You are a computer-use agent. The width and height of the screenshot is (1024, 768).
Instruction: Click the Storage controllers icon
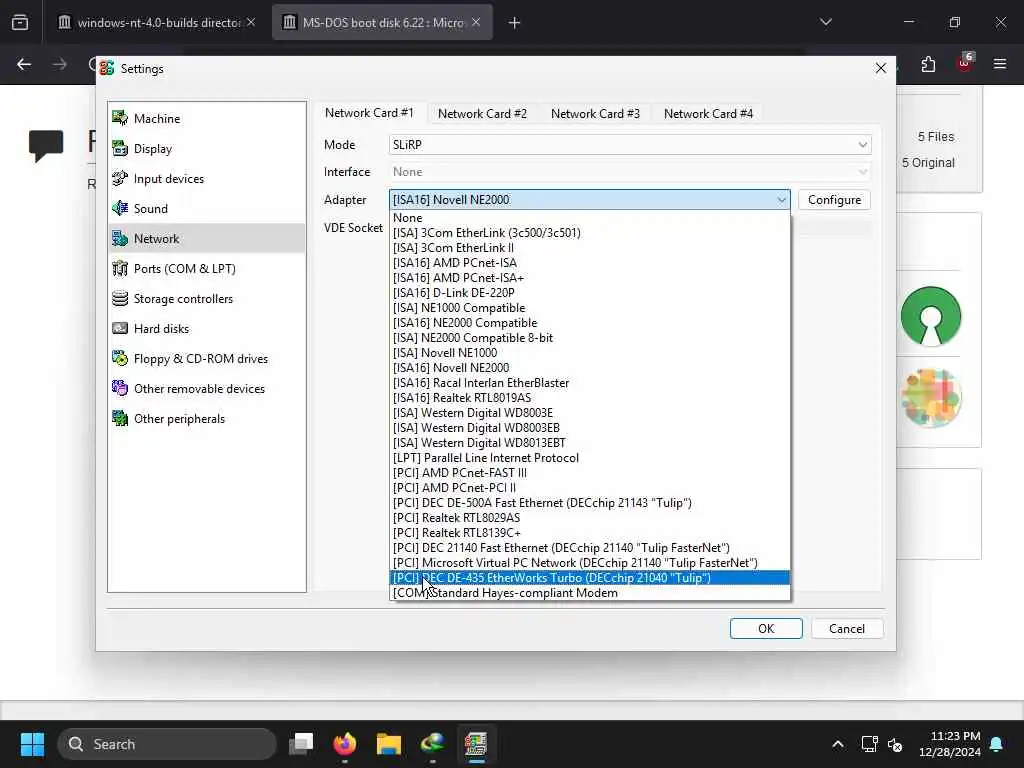[120, 298]
